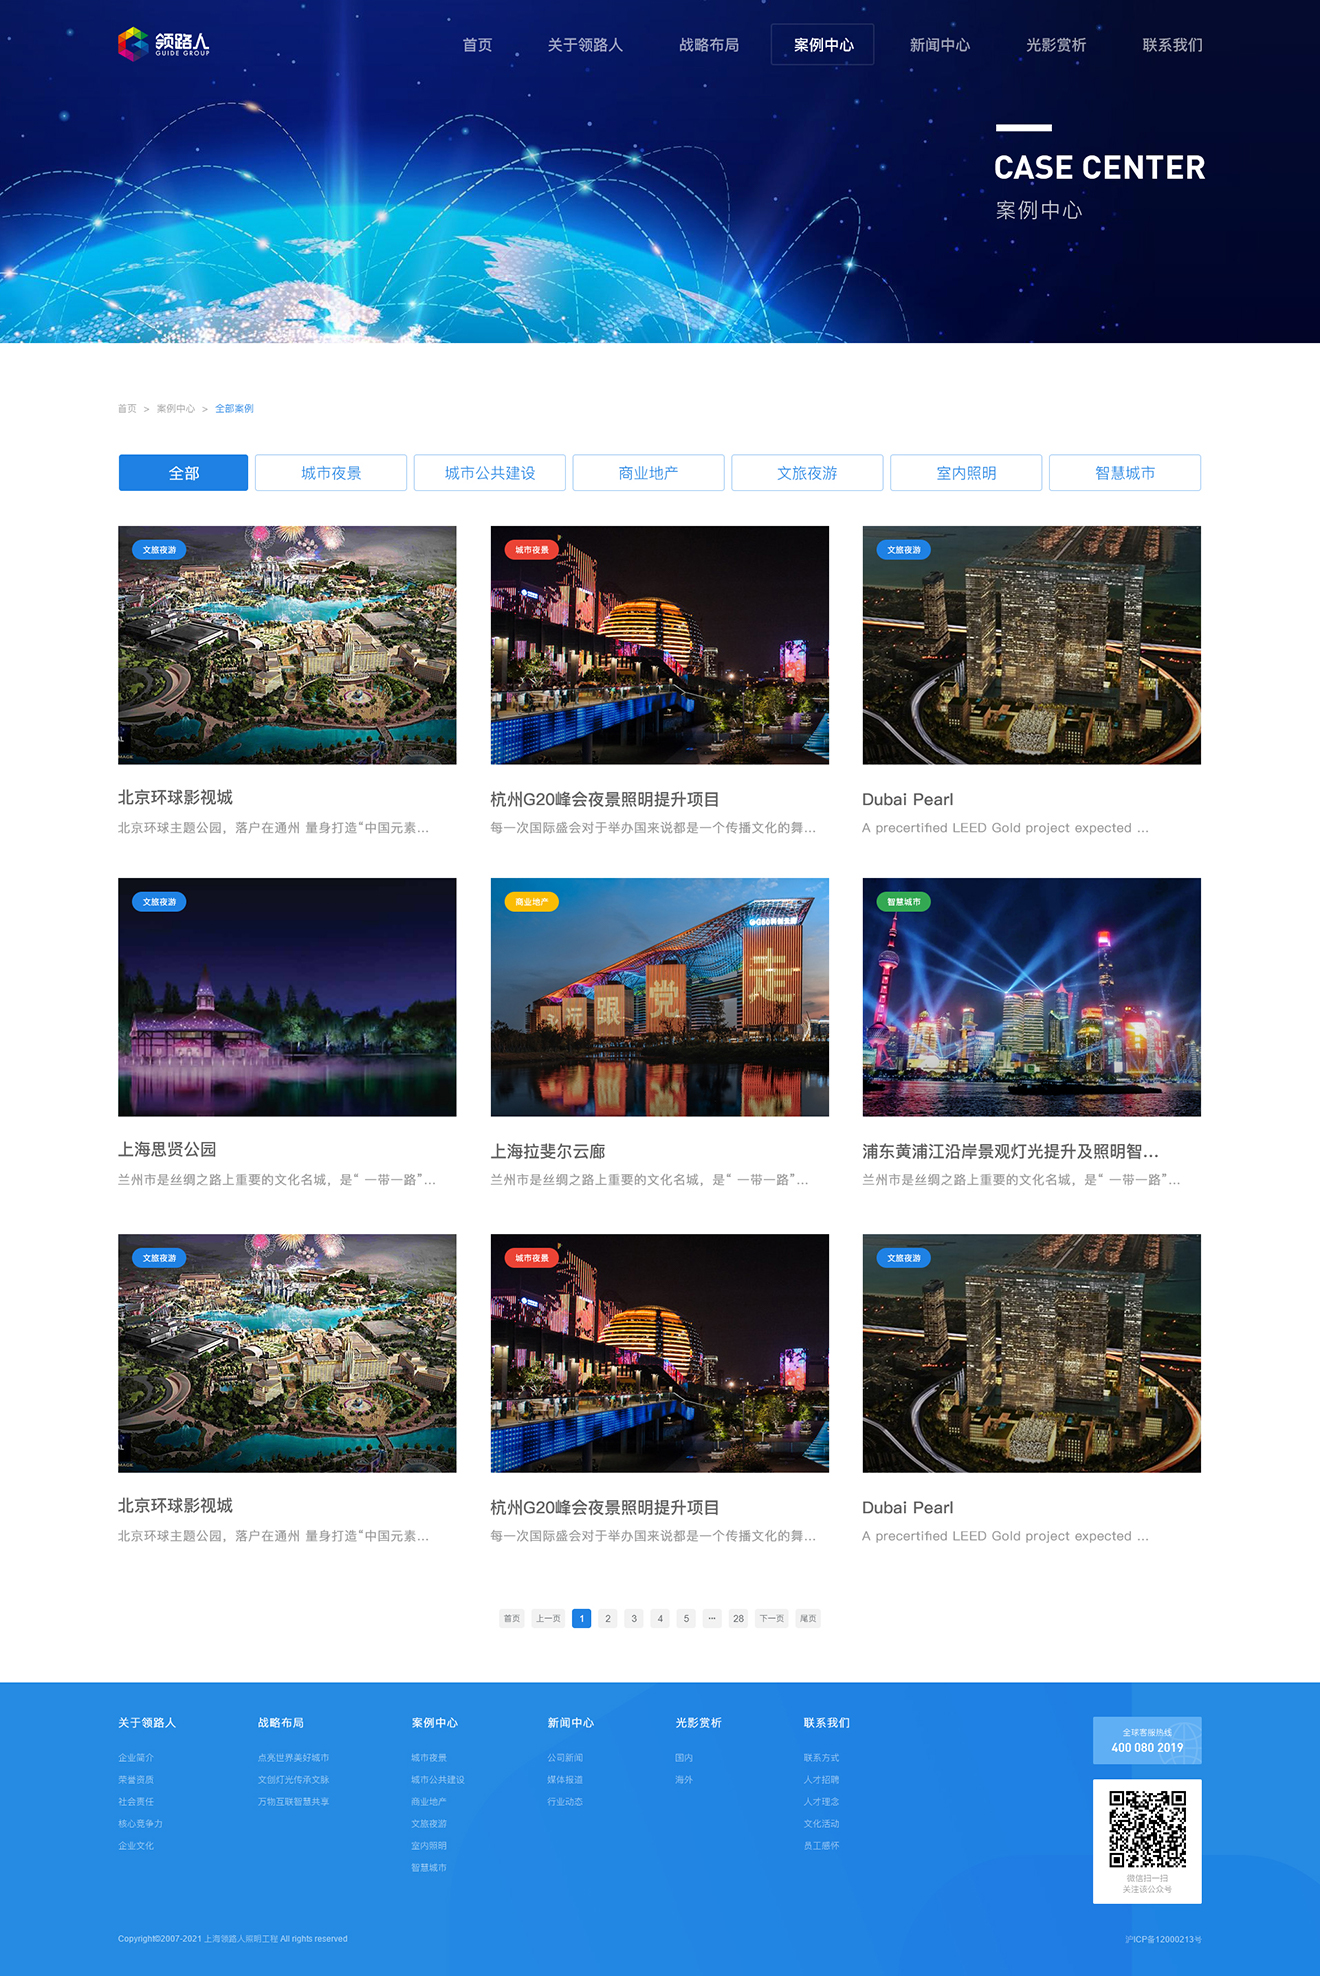Click the orange 商业地产 badge on thumbnail

(531, 902)
